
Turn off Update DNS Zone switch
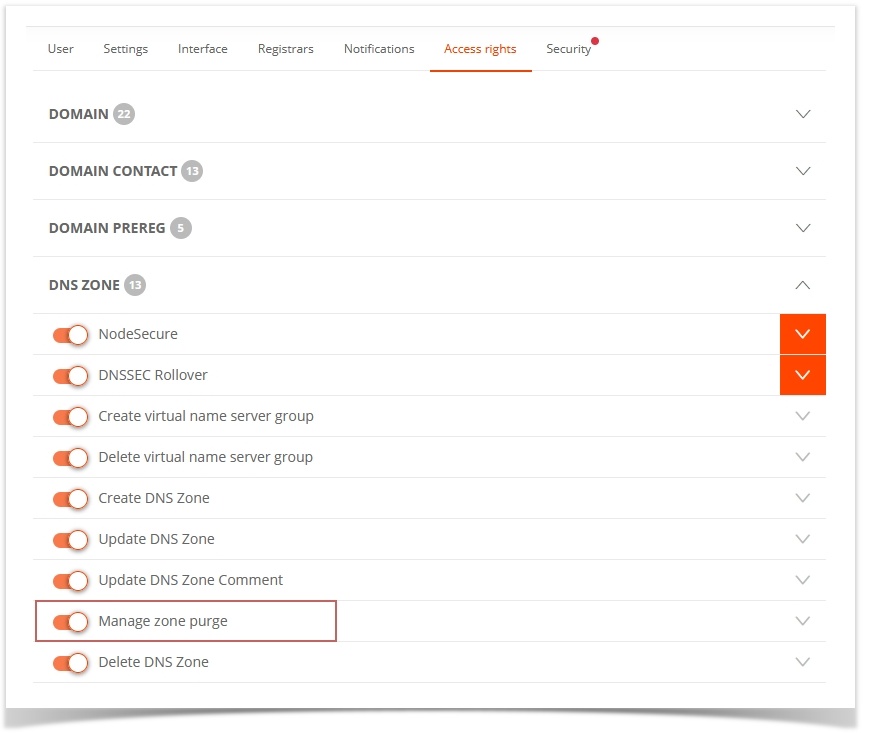click(x=70, y=540)
